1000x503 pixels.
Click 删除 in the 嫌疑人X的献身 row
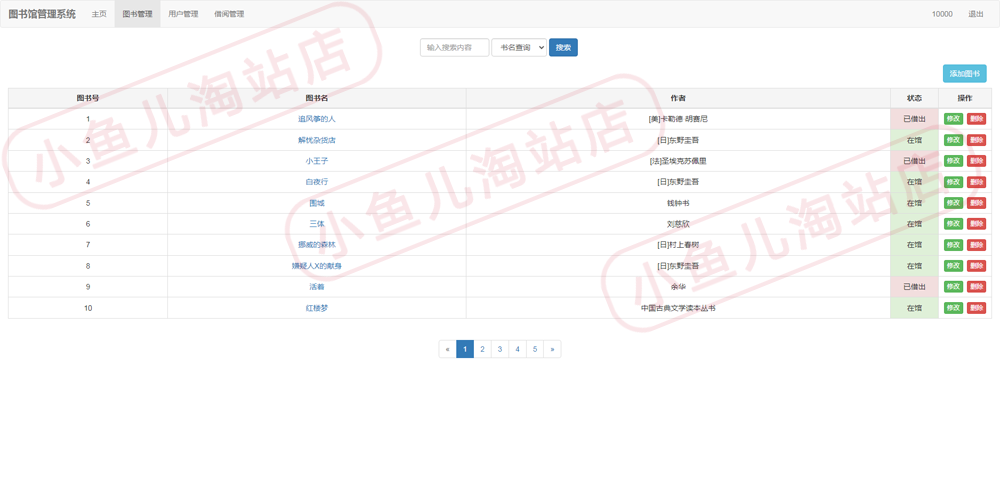pos(976,266)
